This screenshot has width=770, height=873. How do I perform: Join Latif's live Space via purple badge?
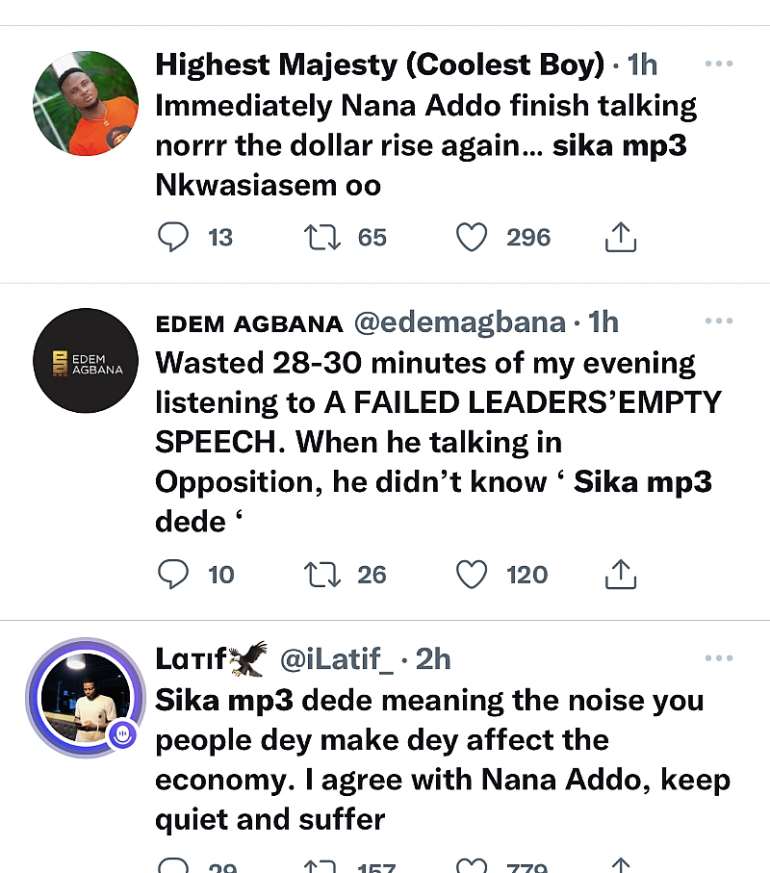(x=122, y=733)
